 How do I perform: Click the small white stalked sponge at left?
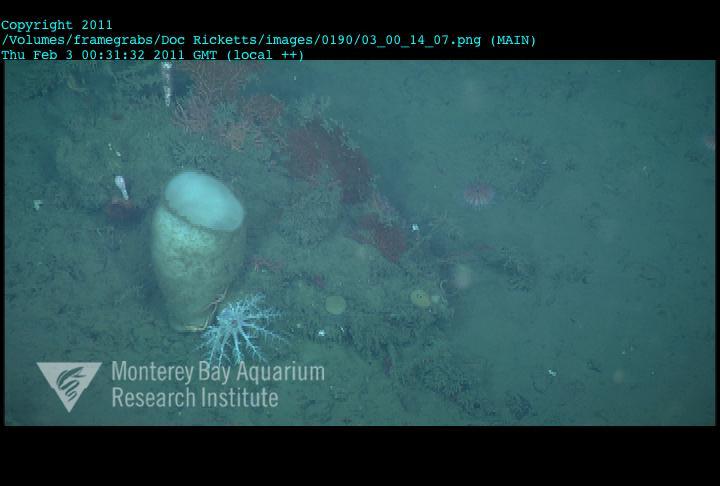(122, 186)
